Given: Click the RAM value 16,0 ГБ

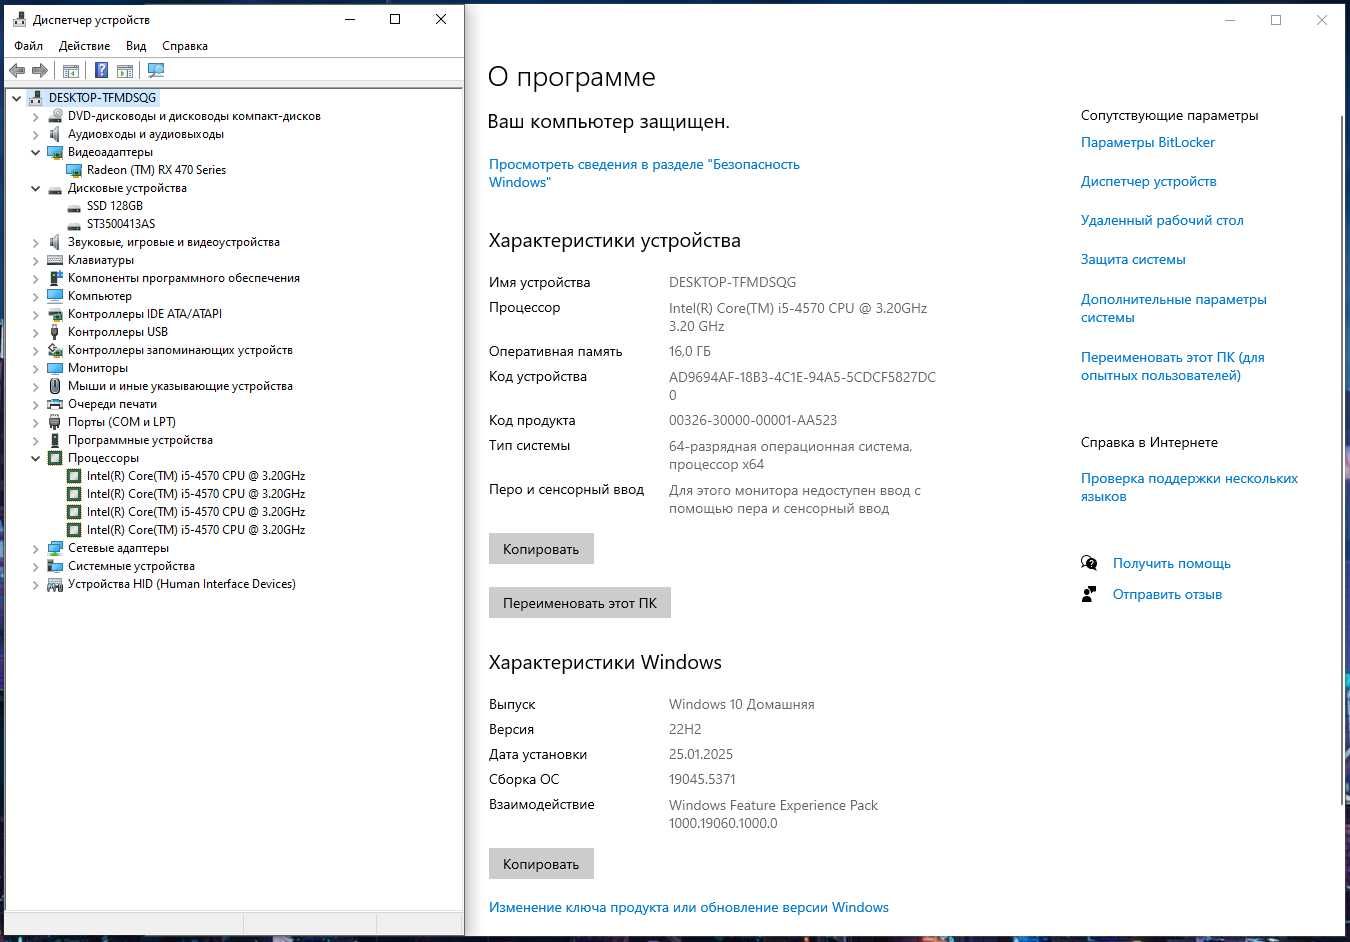Looking at the screenshot, I should tap(690, 351).
